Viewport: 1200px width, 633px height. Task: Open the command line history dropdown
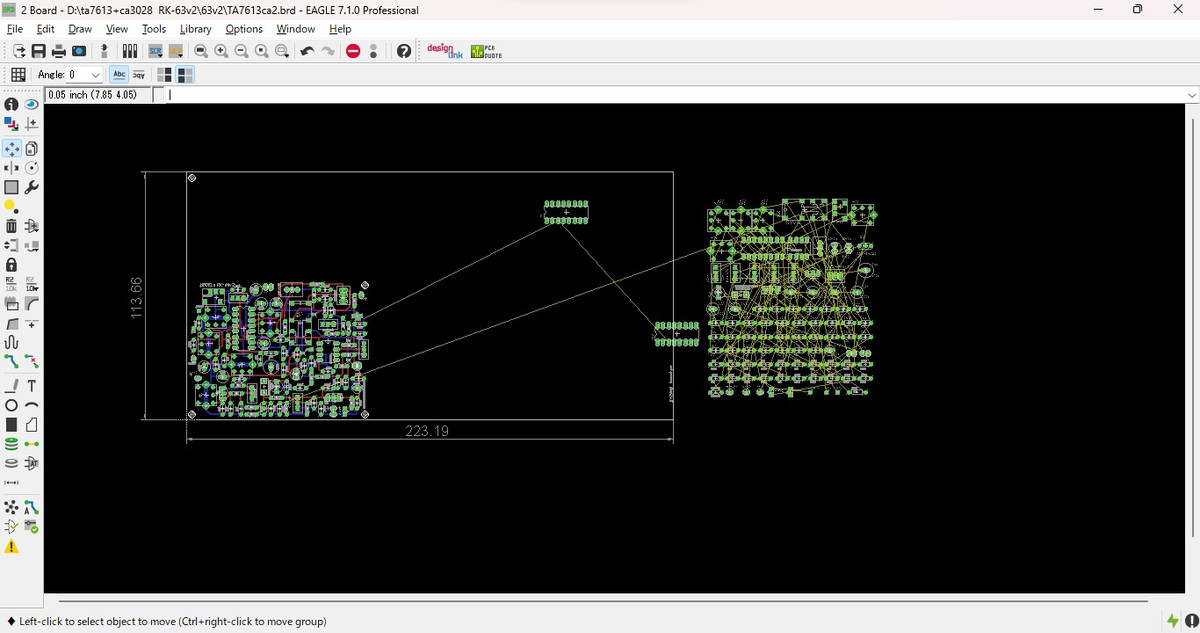tap(1190, 95)
